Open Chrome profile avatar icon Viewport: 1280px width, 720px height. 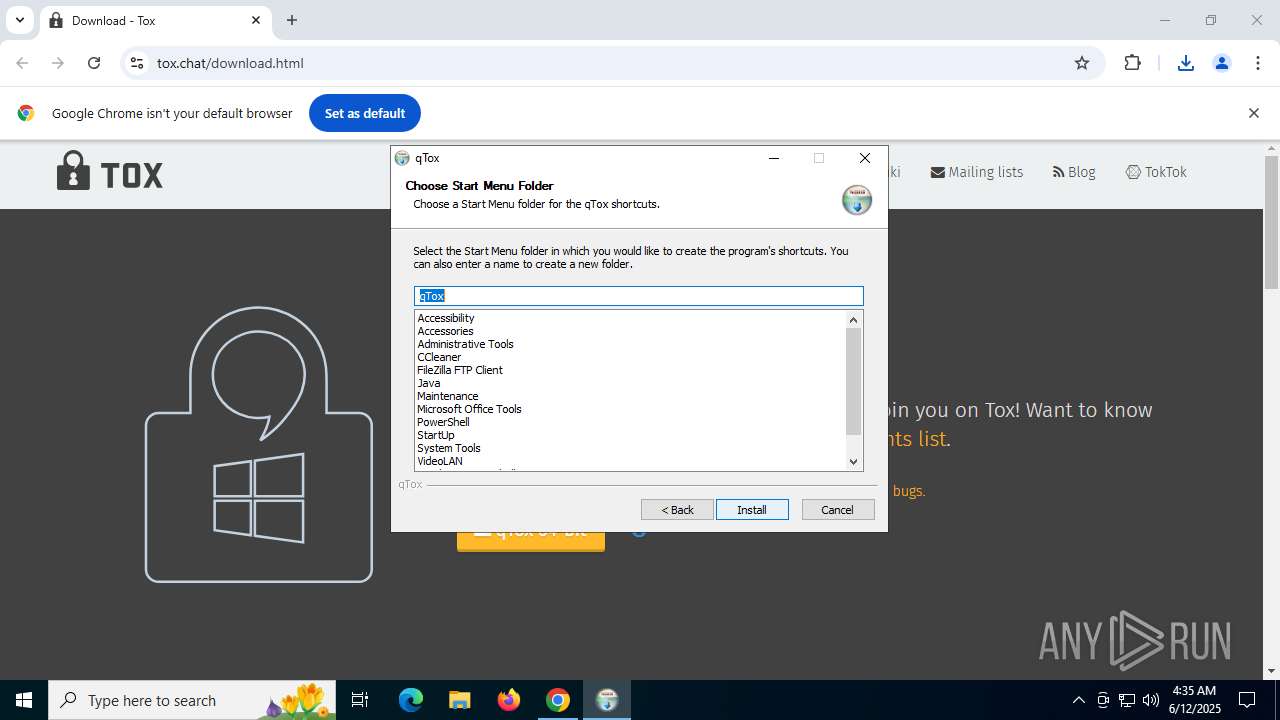click(x=1222, y=63)
